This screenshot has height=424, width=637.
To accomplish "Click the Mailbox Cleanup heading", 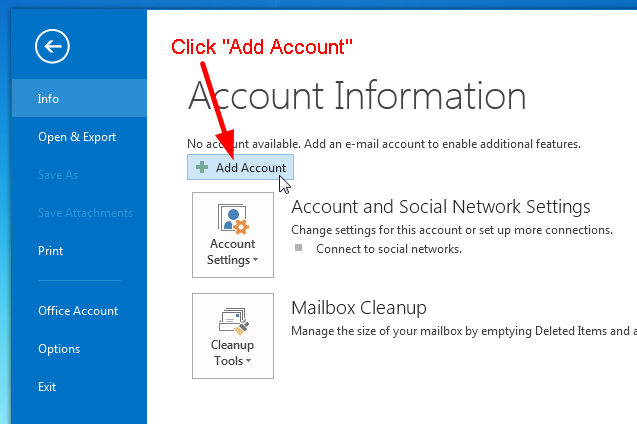I will [x=358, y=307].
